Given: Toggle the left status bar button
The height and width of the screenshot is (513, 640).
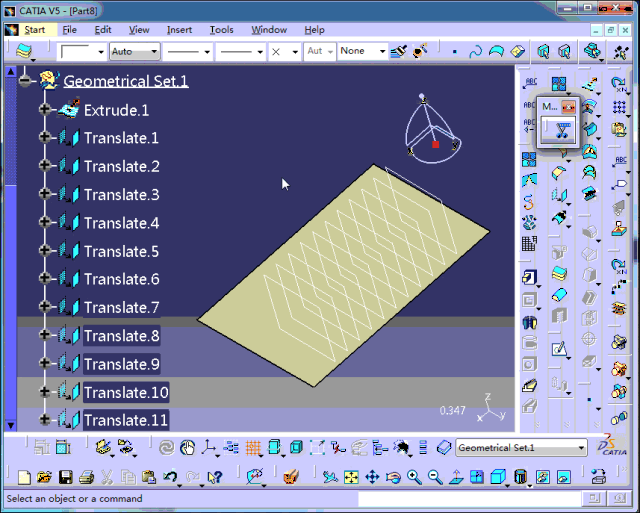Looking at the screenshot, I should [594, 498].
